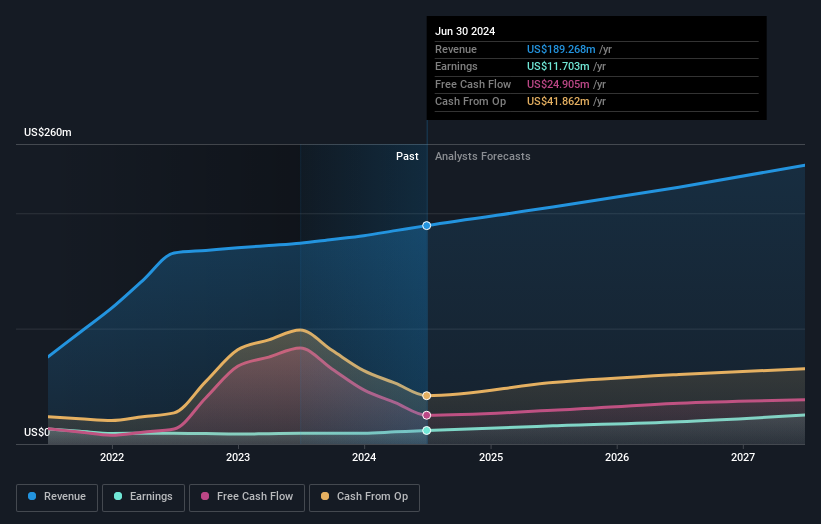Click the 2025 x-axis label
The image size is (821, 524).
coord(491,458)
